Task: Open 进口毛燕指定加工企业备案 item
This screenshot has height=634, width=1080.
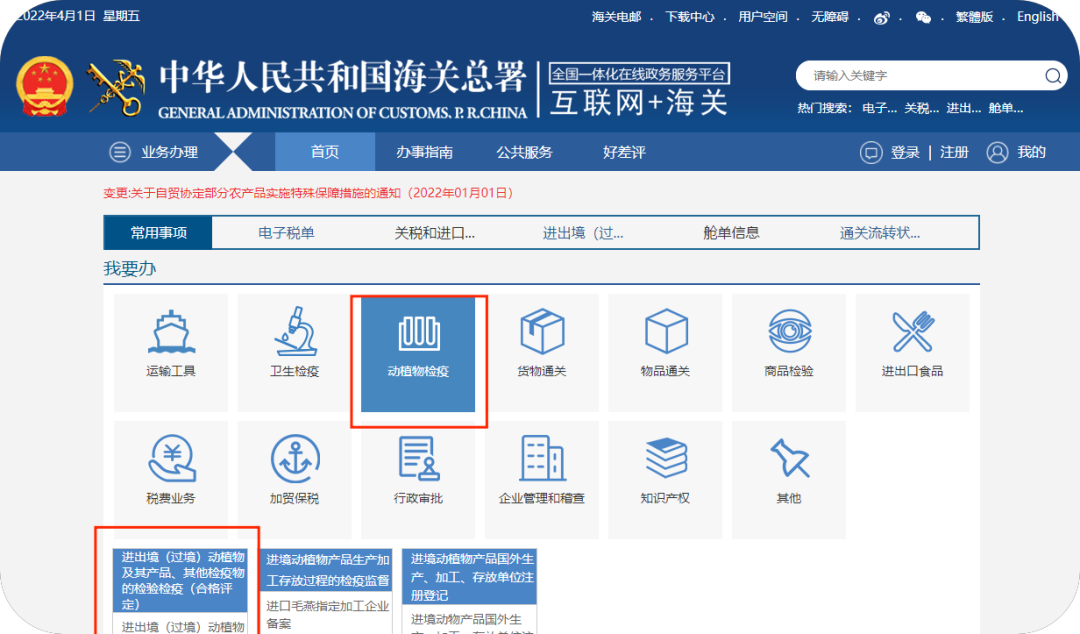Action: pyautogui.click(x=328, y=615)
